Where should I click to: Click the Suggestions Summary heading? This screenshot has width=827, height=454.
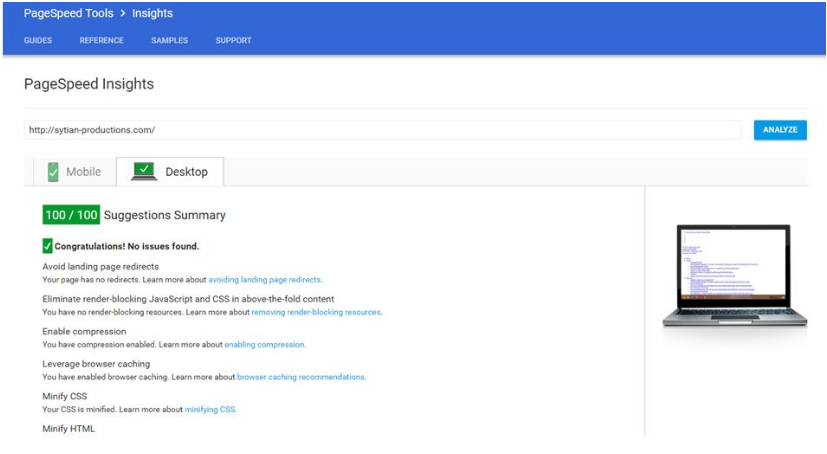pos(165,215)
